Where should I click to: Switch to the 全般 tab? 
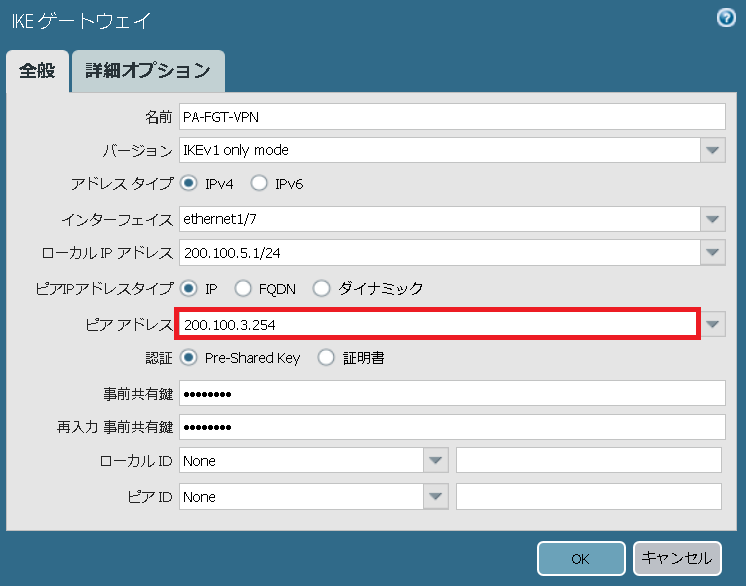pyautogui.click(x=38, y=71)
